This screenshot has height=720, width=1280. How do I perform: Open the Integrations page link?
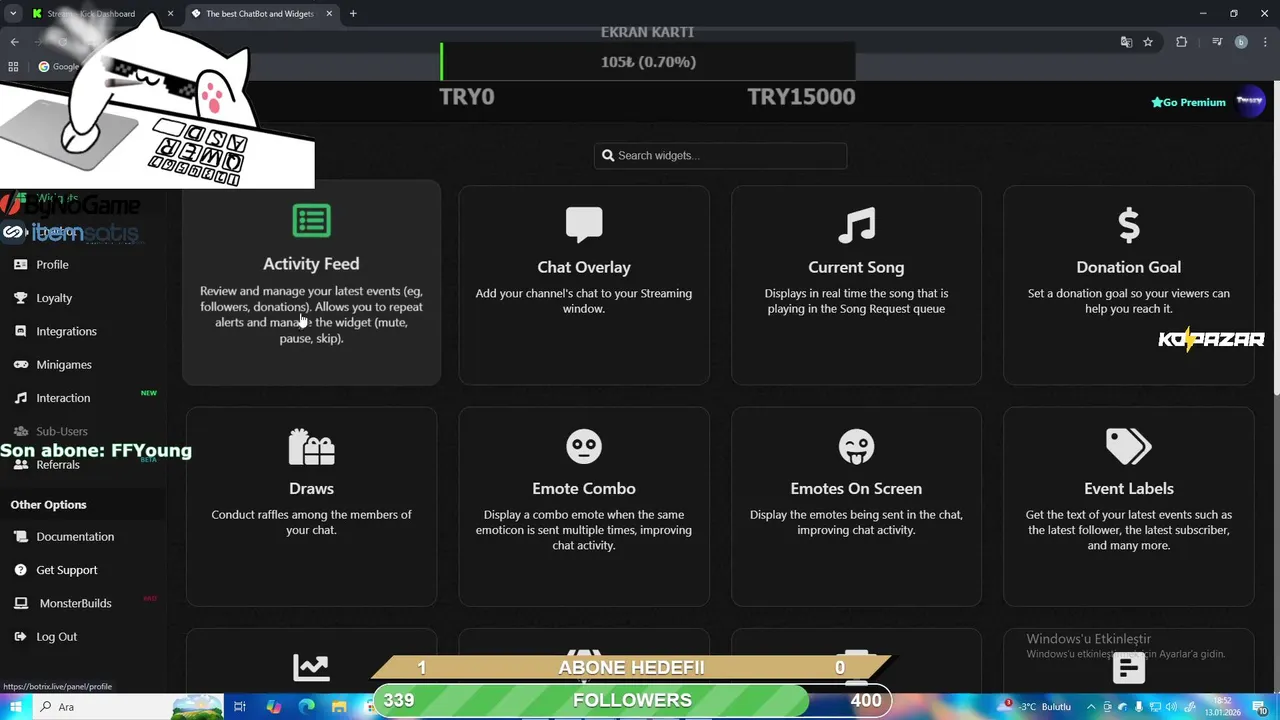[66, 331]
